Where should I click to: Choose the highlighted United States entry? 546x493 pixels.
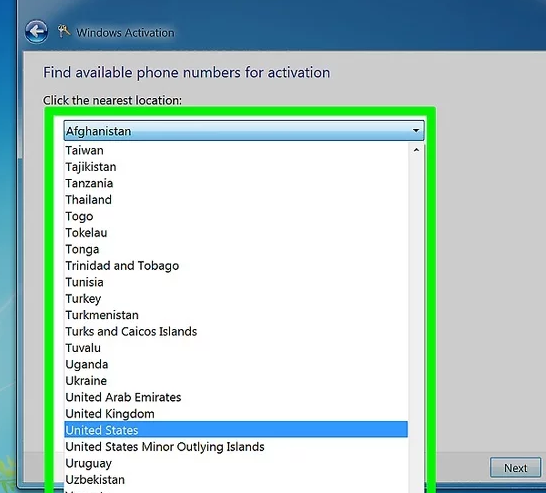click(236, 430)
